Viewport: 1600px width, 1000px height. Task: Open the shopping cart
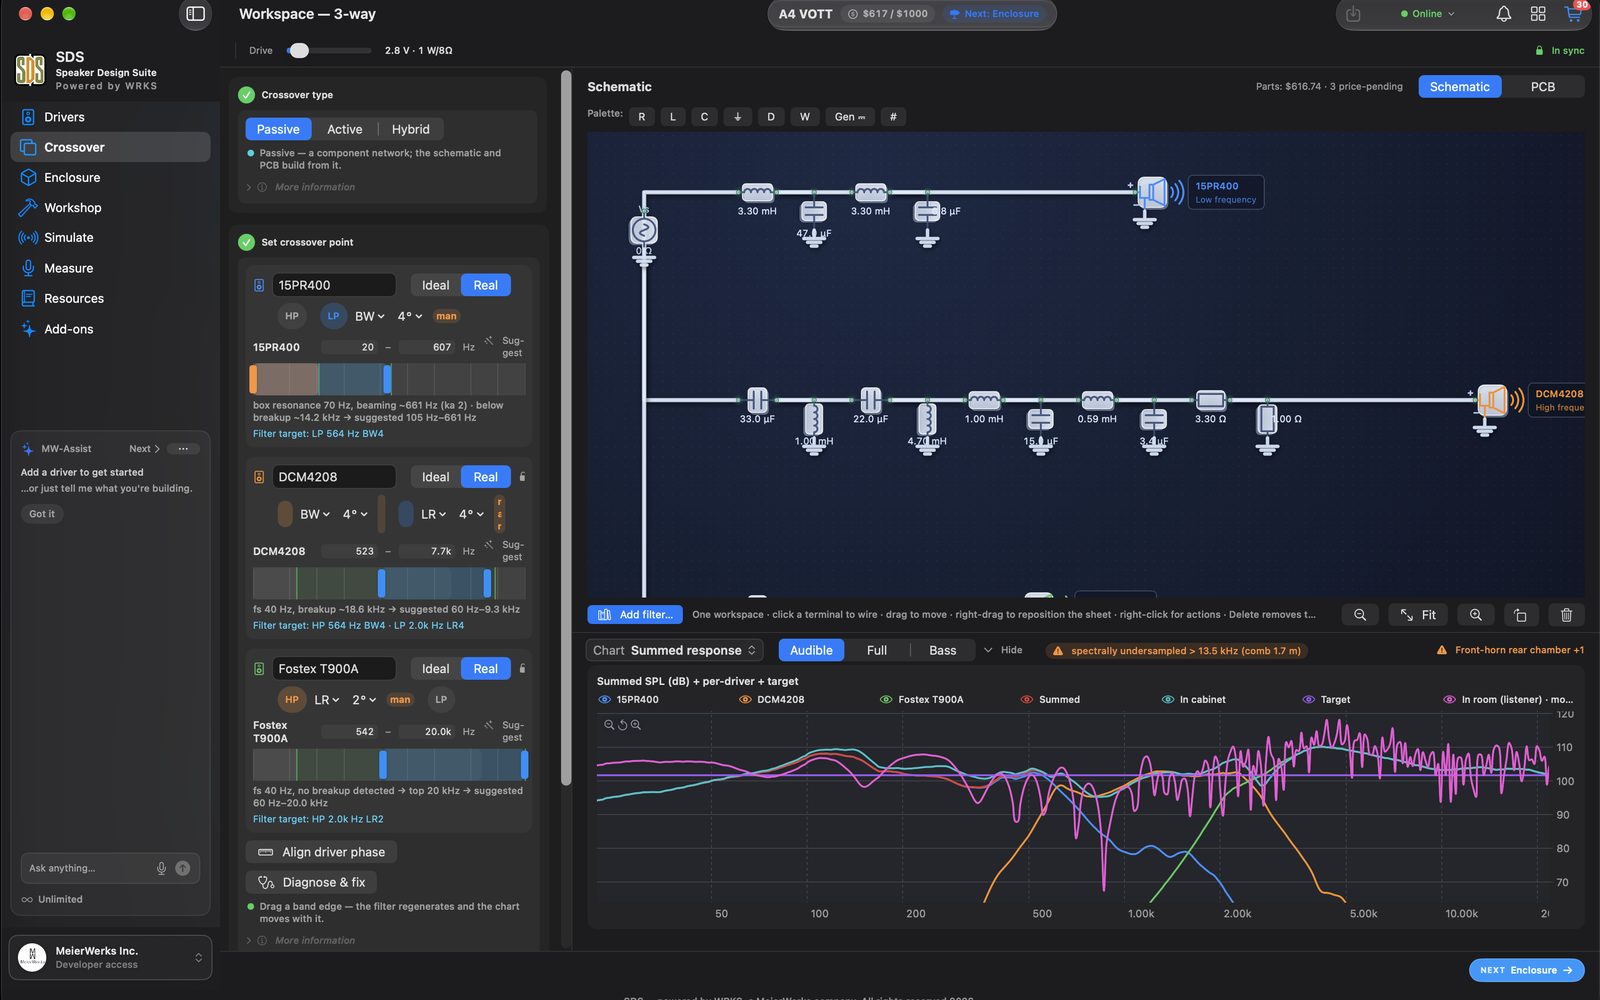(x=1573, y=14)
